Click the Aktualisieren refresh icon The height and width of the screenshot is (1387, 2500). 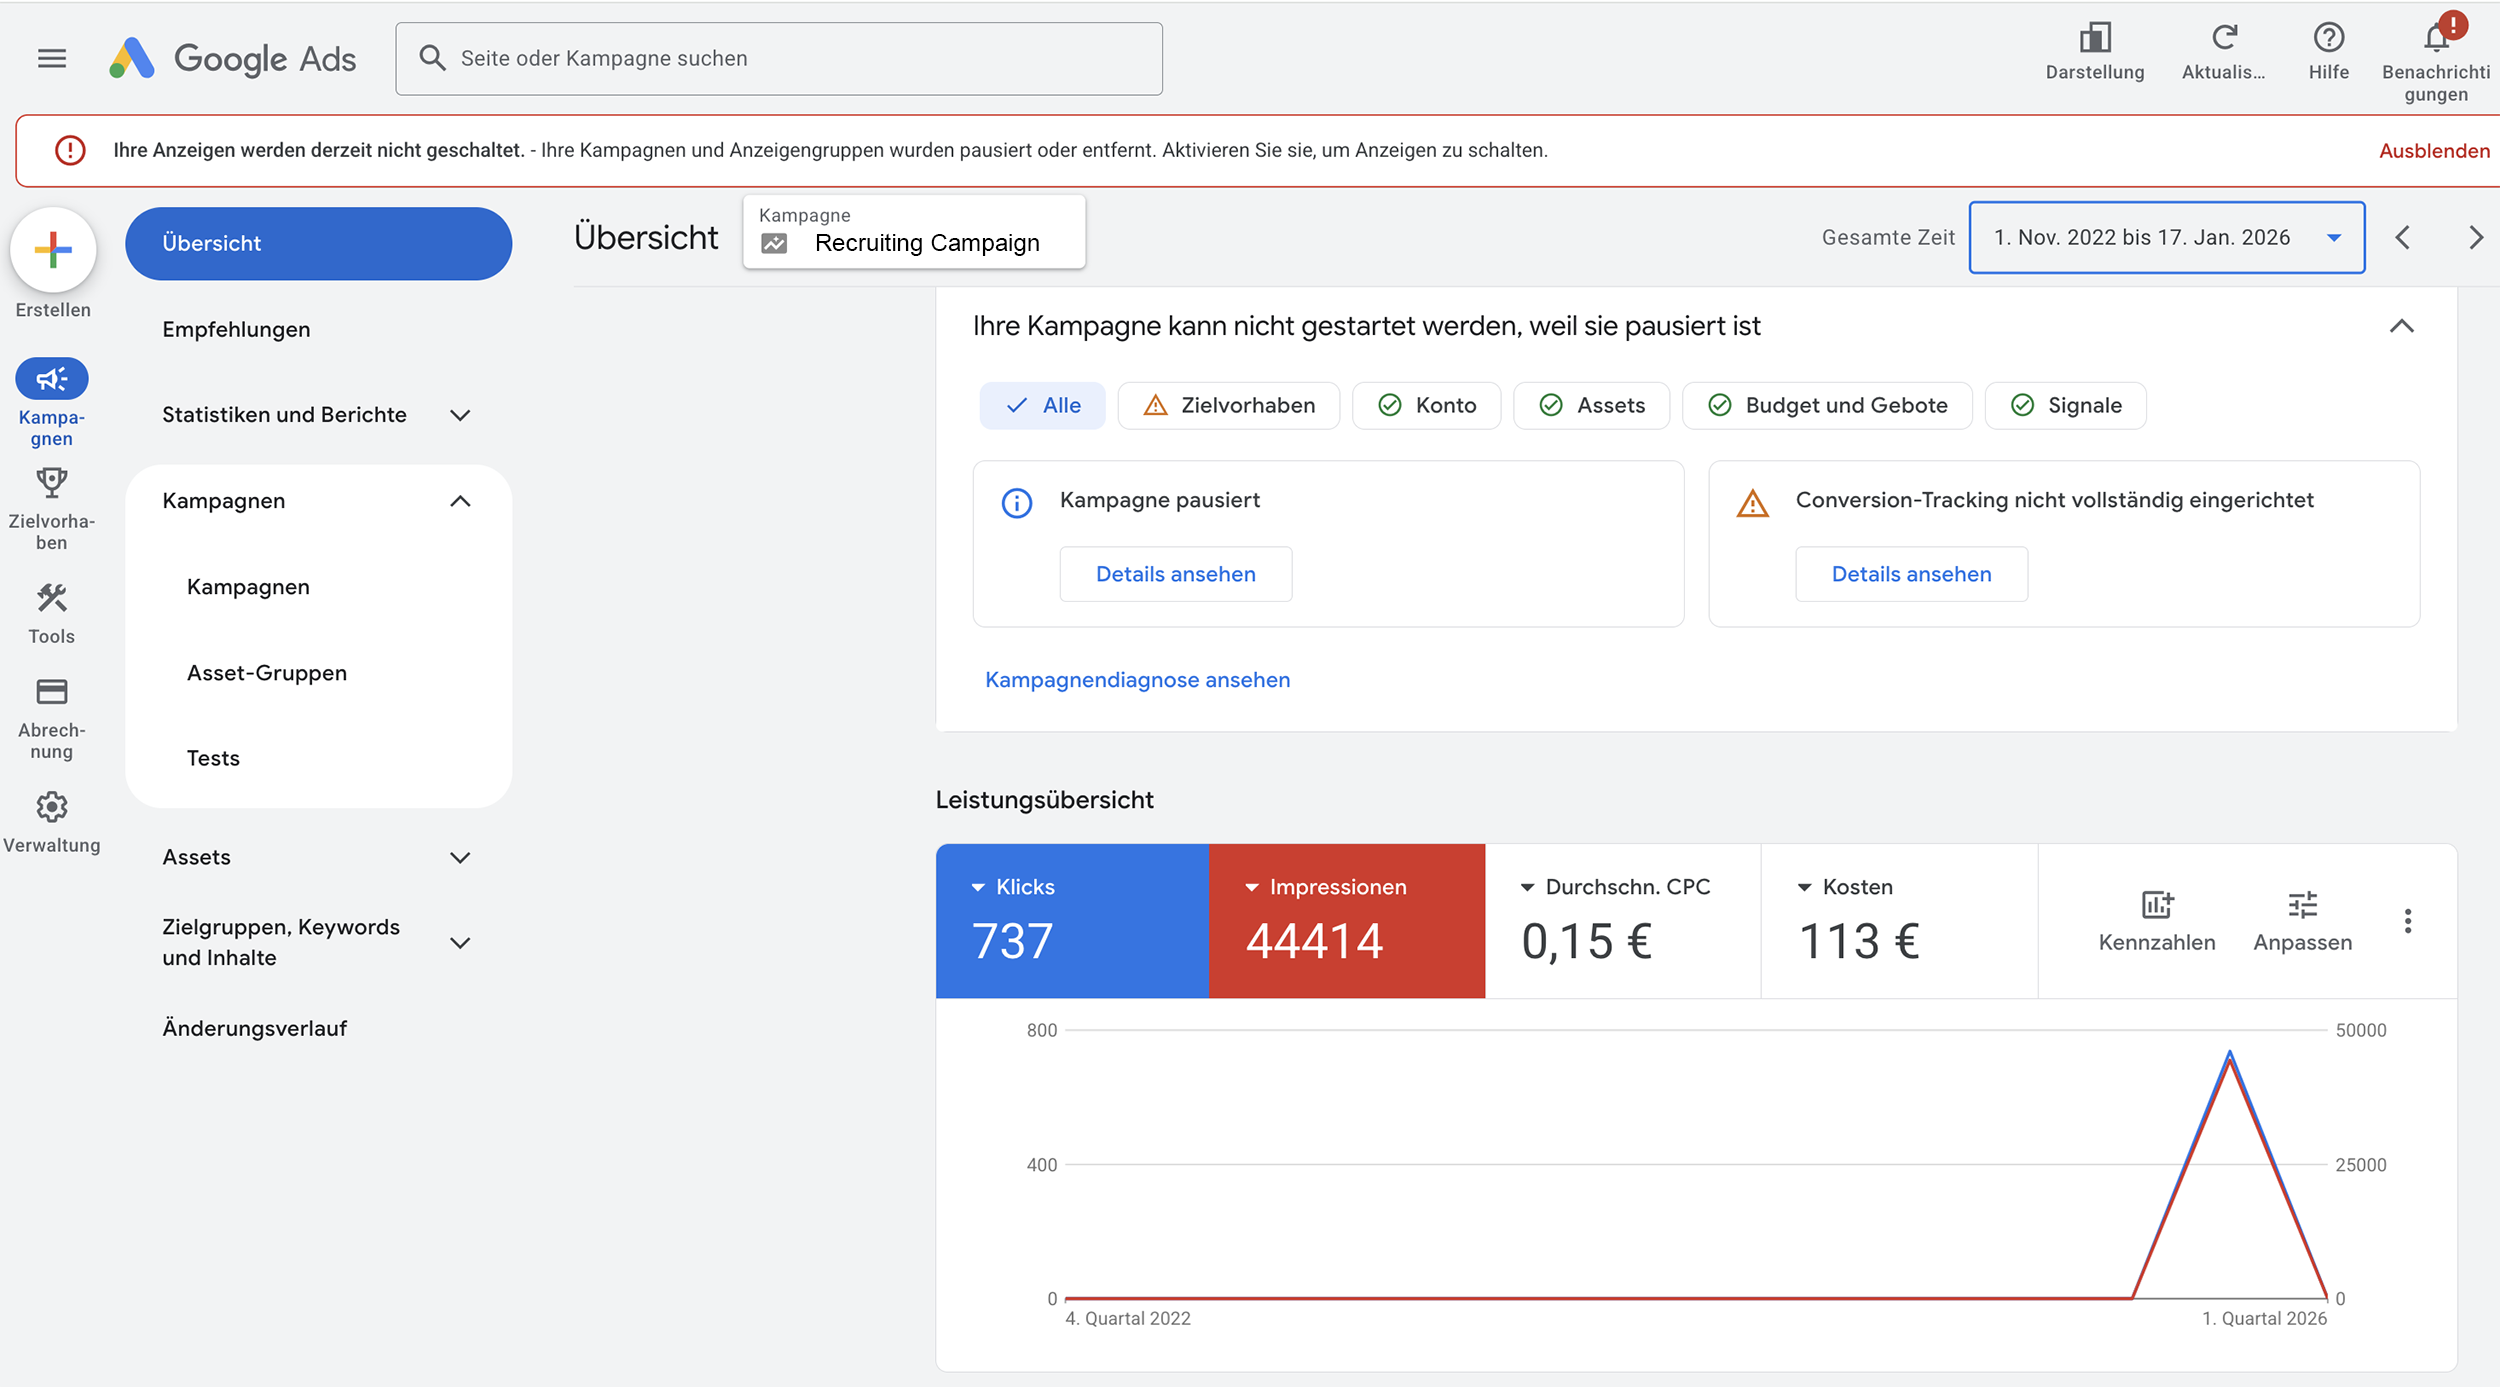2224,39
